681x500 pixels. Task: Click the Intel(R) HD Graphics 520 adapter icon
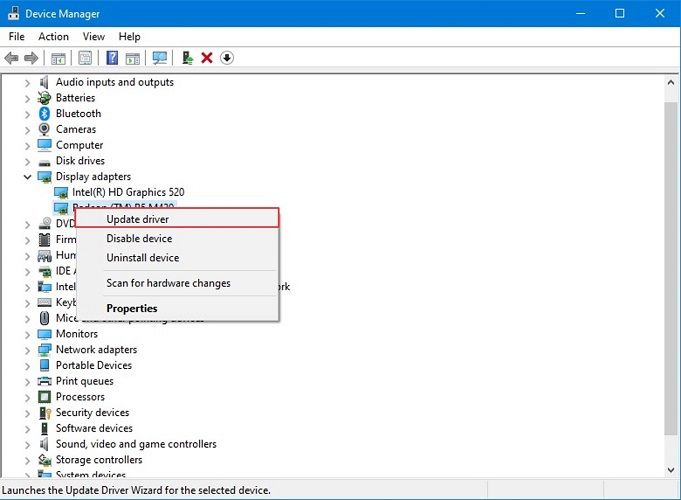pos(61,192)
